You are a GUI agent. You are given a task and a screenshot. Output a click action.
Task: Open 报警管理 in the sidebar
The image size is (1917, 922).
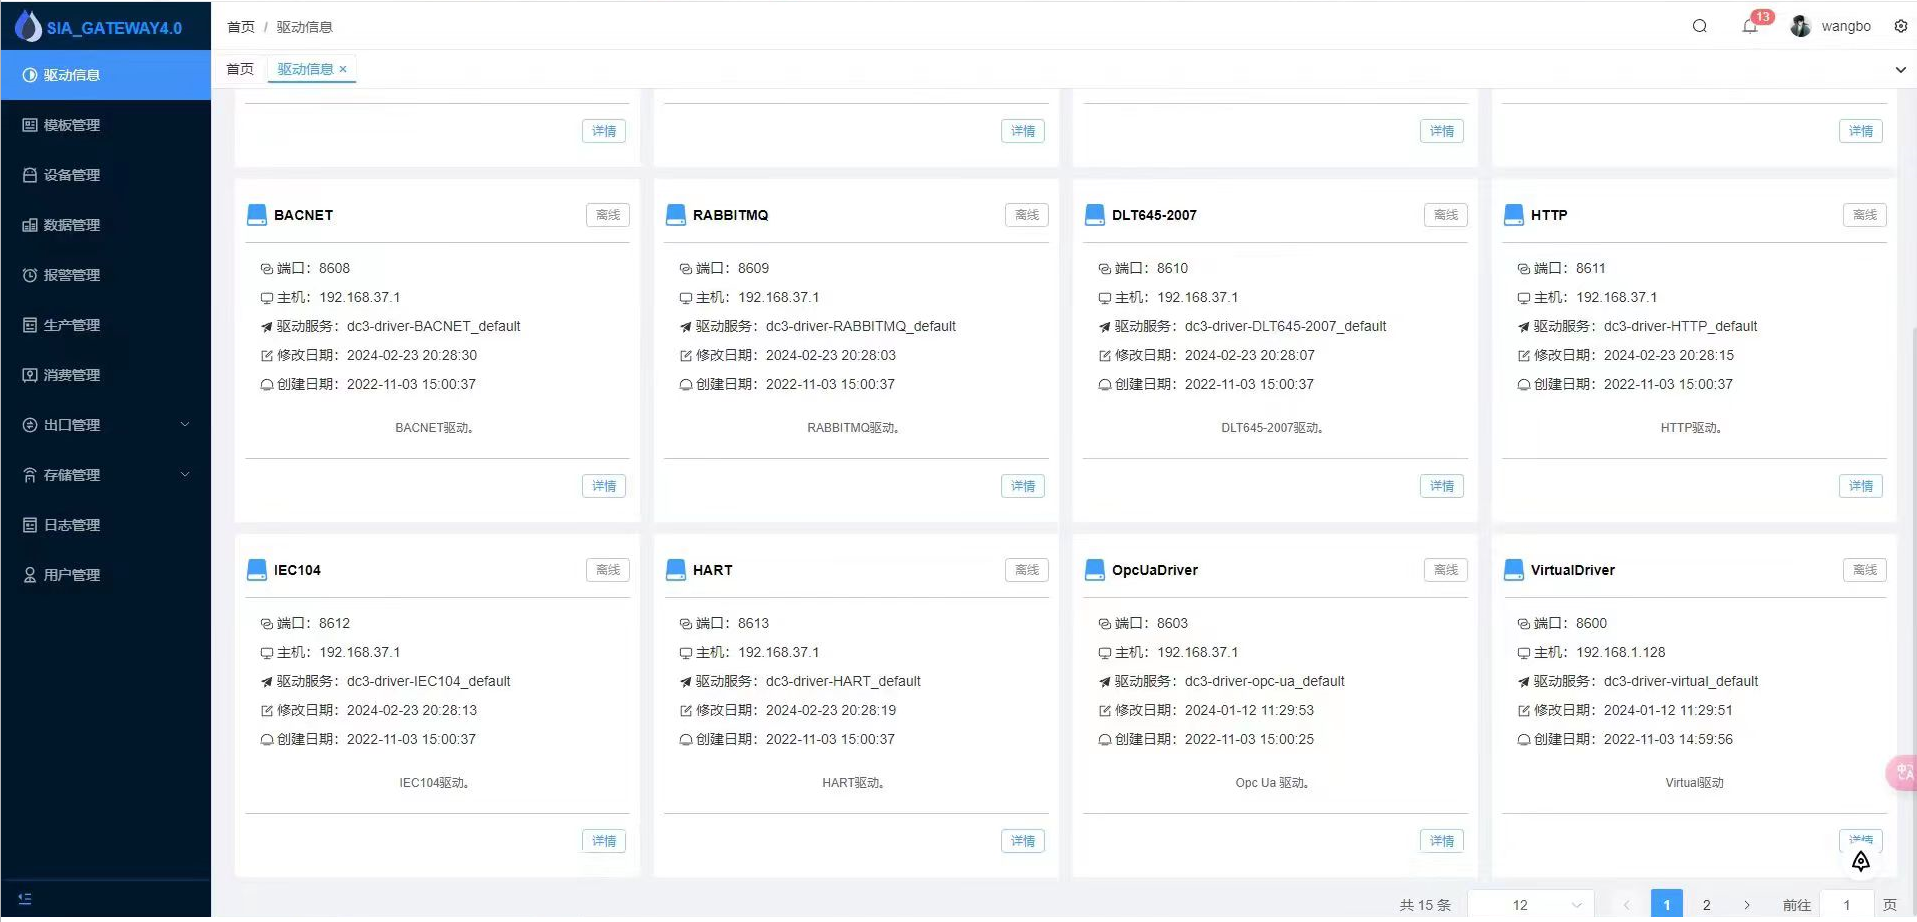(x=72, y=275)
